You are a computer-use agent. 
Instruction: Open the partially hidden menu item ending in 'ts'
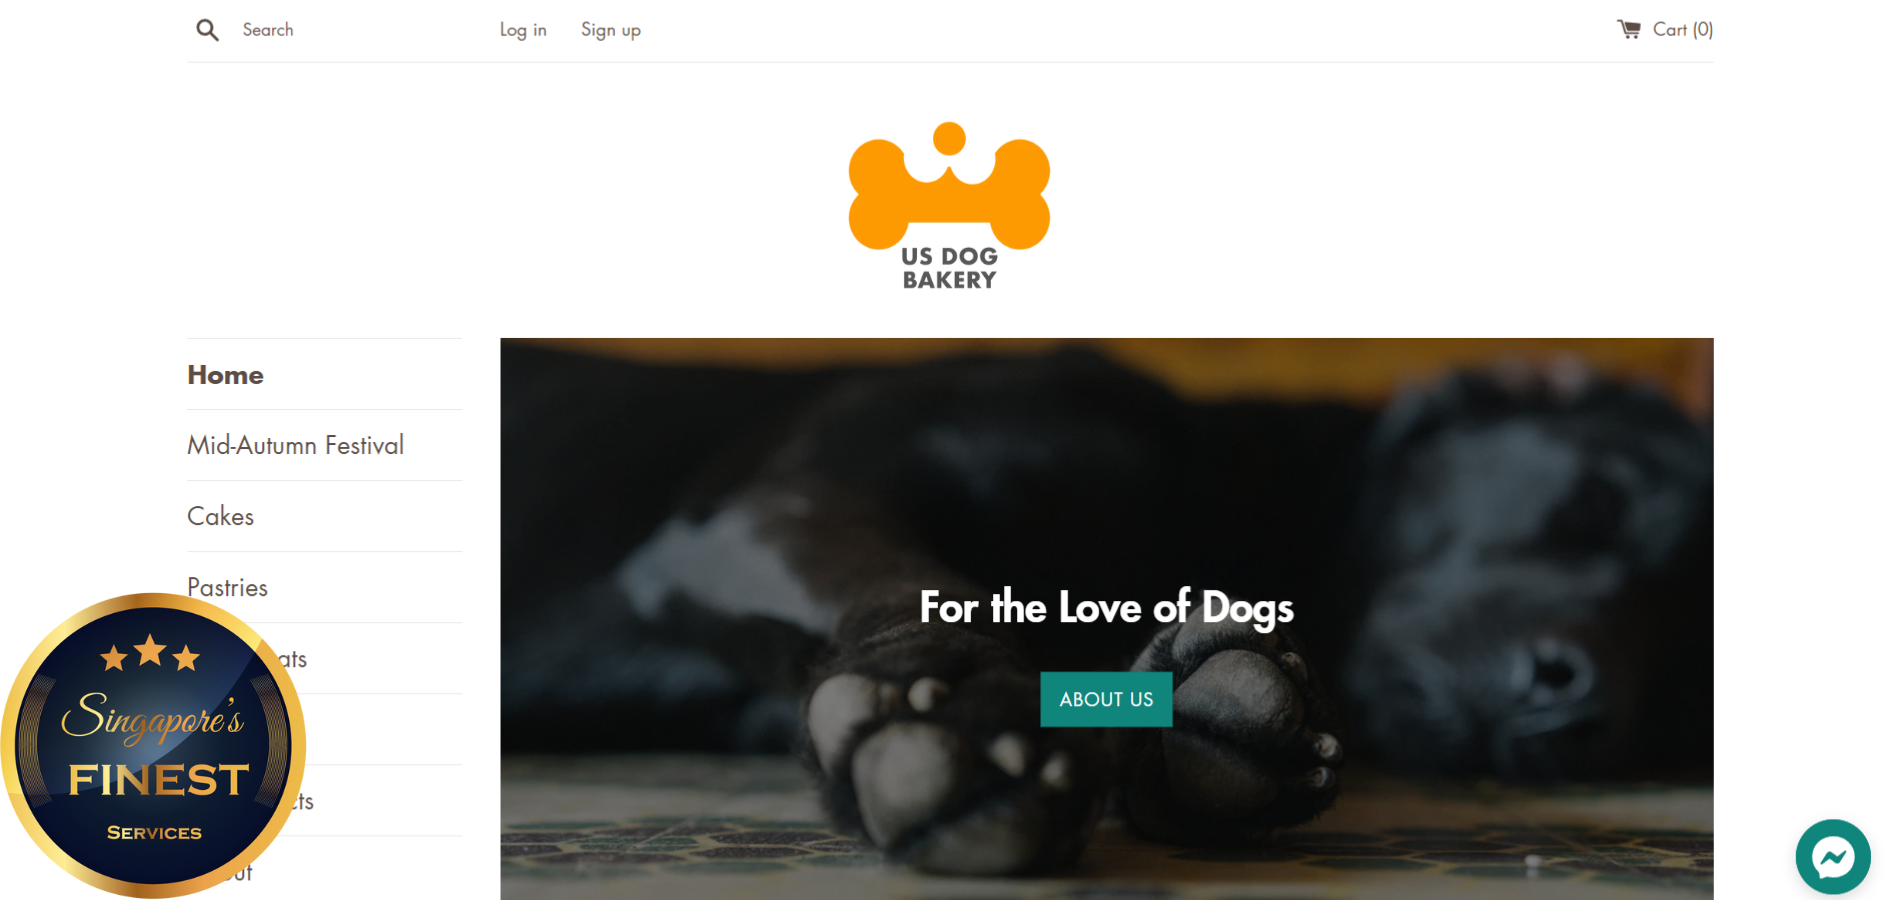[x=304, y=801]
